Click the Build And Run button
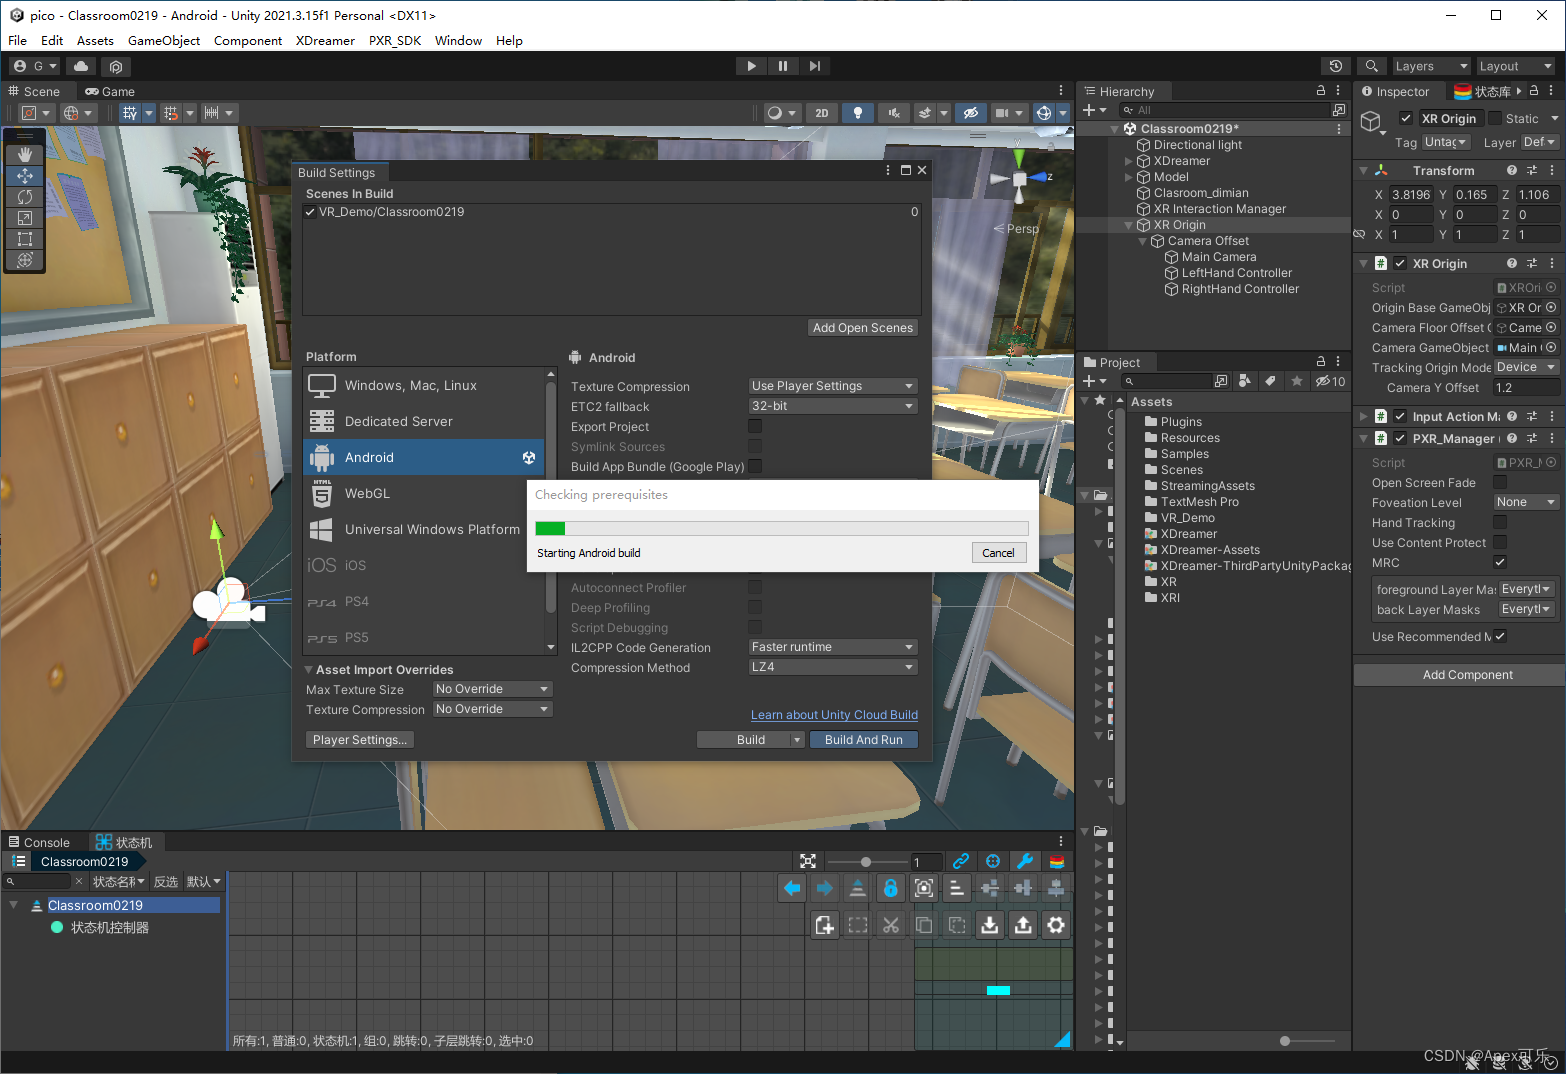This screenshot has height=1074, width=1566. tap(863, 740)
